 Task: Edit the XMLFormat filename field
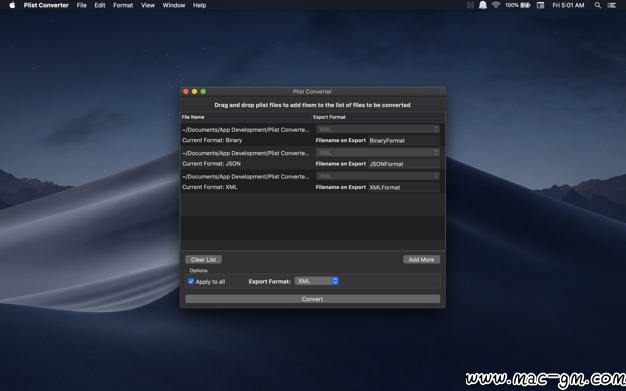click(404, 187)
